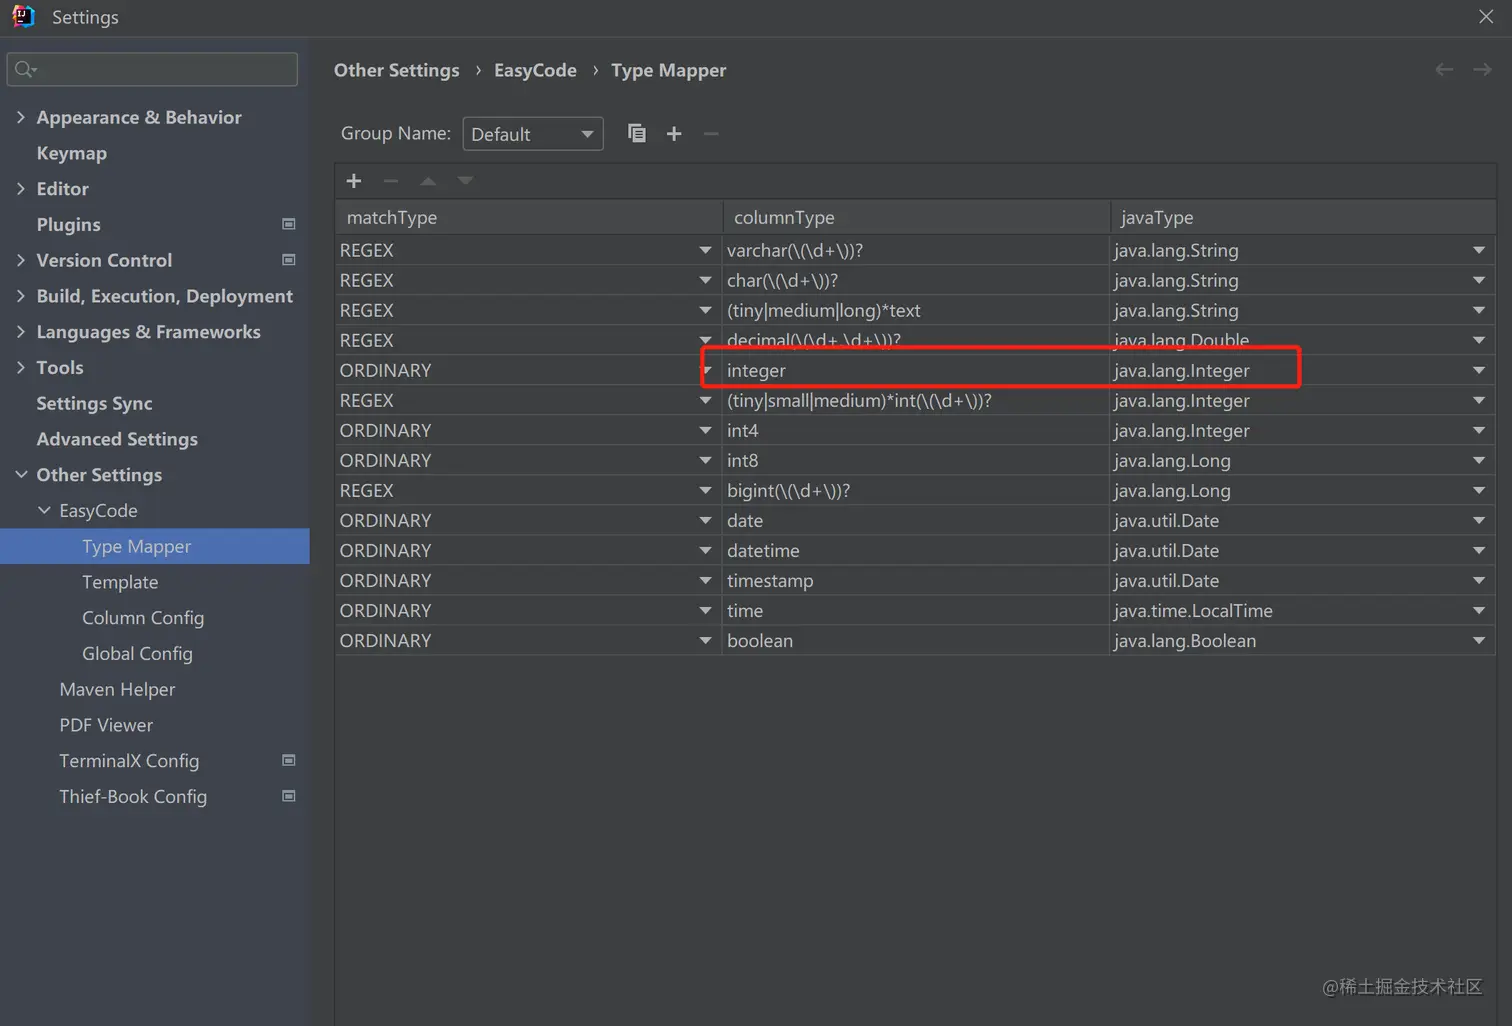Open Advanced Settings
Screen dimensions: 1512x1026
[x=117, y=439]
